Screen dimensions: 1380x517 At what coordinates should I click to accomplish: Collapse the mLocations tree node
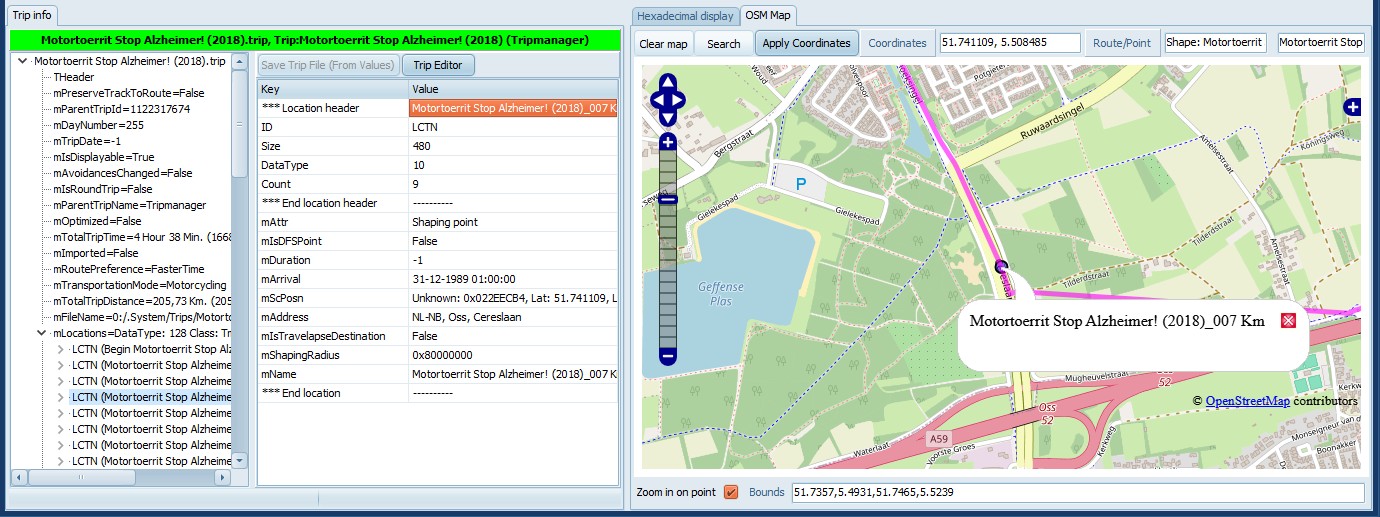click(41, 333)
